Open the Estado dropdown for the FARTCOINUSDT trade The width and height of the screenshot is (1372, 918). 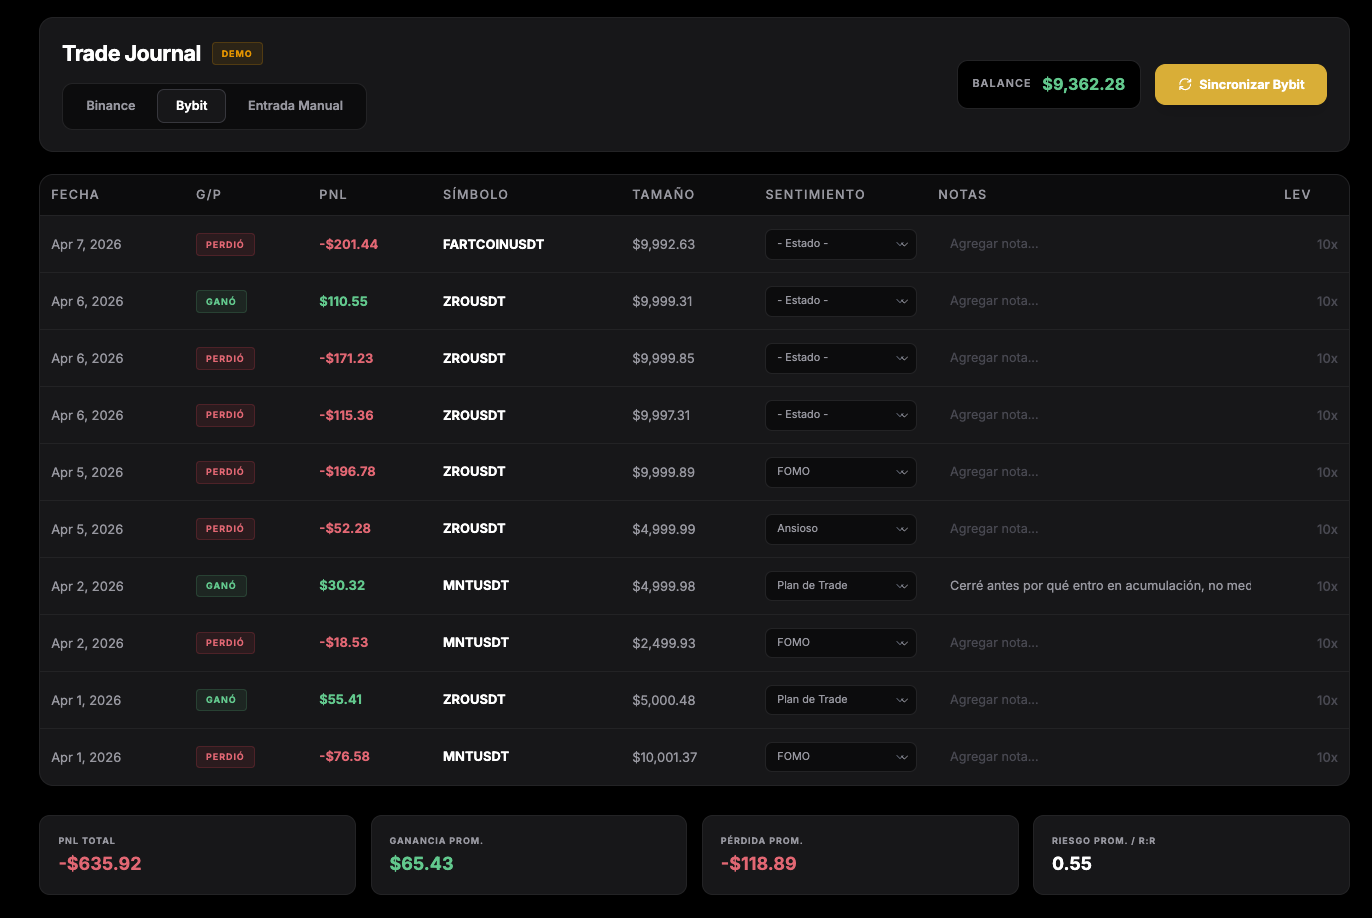coord(840,244)
